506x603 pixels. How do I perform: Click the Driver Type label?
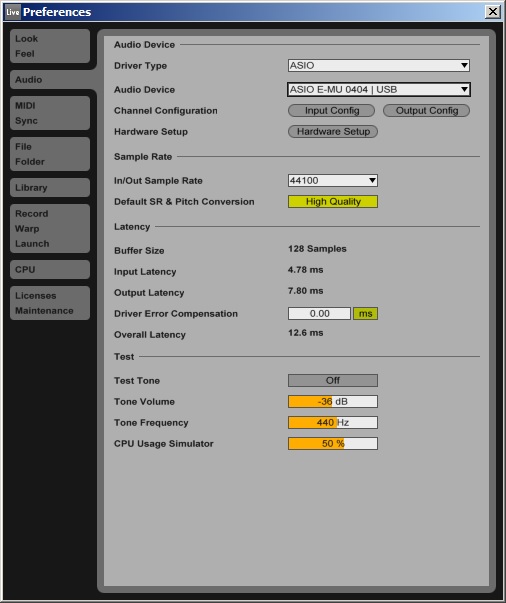point(140,66)
